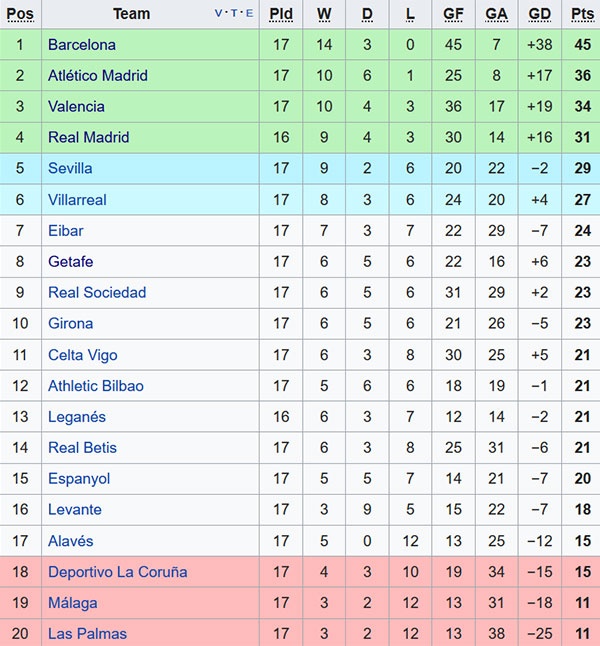This screenshot has height=646, width=600.
Task: Open the Sevilla team link
Action: click(70, 169)
